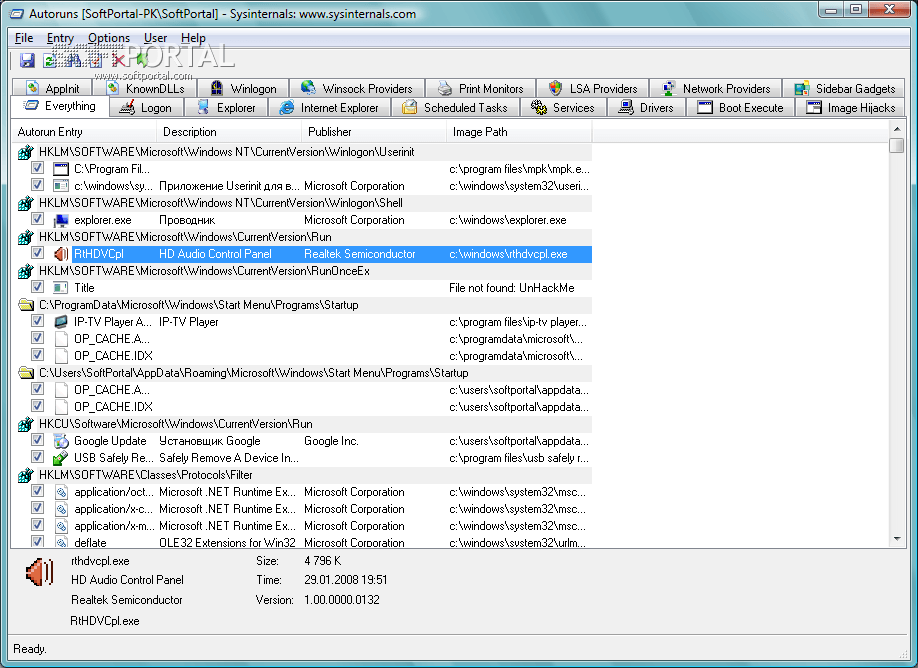Open the Help menu

click(193, 38)
